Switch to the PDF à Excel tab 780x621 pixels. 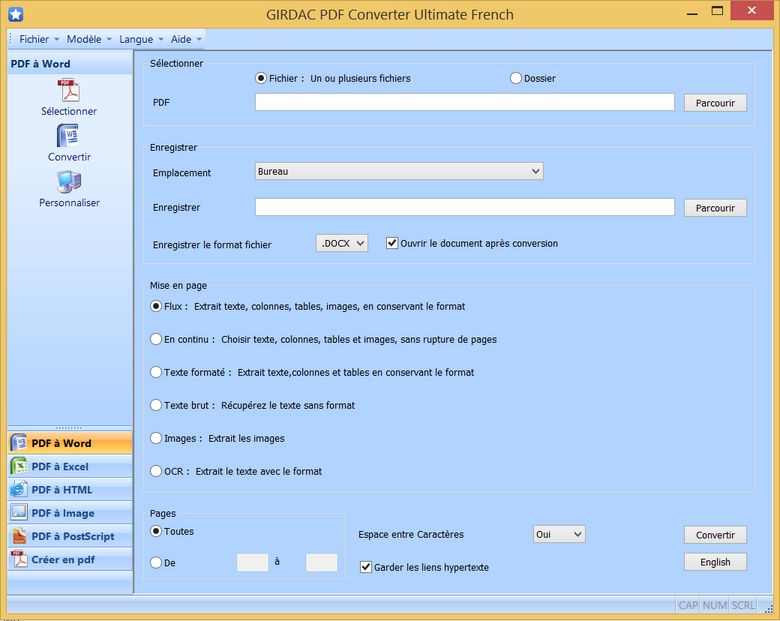pyautogui.click(x=70, y=466)
